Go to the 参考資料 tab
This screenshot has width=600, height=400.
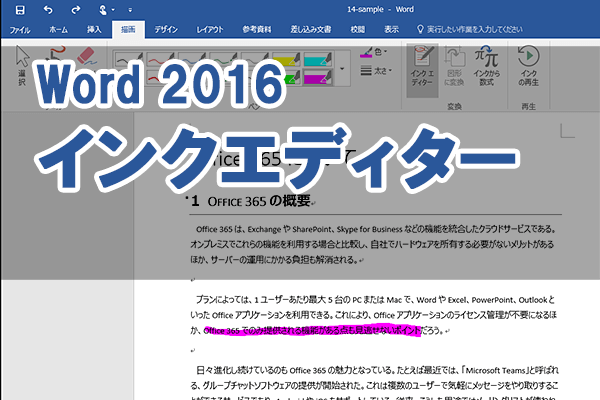(x=257, y=29)
